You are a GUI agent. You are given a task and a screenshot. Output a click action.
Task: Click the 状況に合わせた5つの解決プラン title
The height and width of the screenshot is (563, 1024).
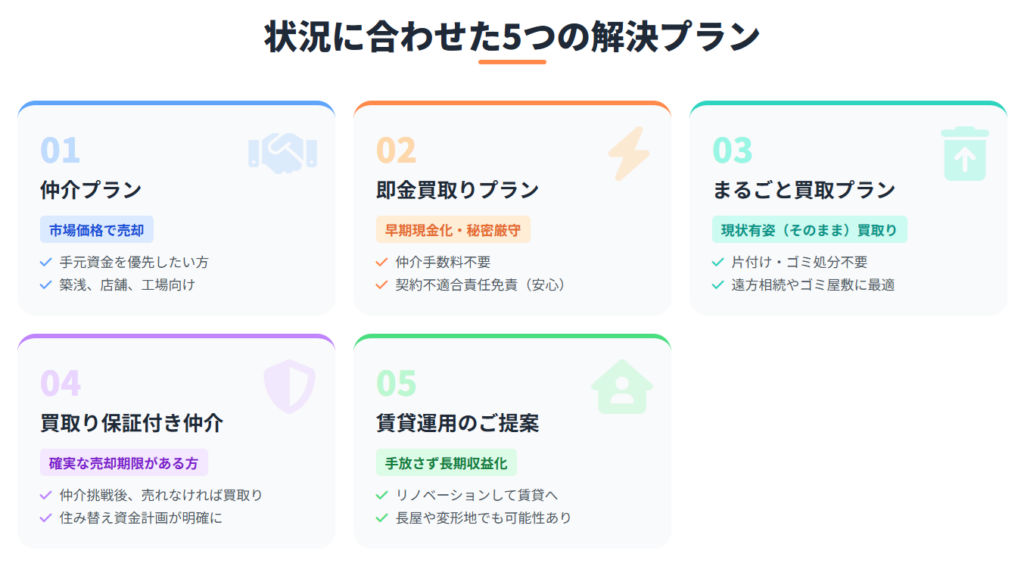[512, 36]
